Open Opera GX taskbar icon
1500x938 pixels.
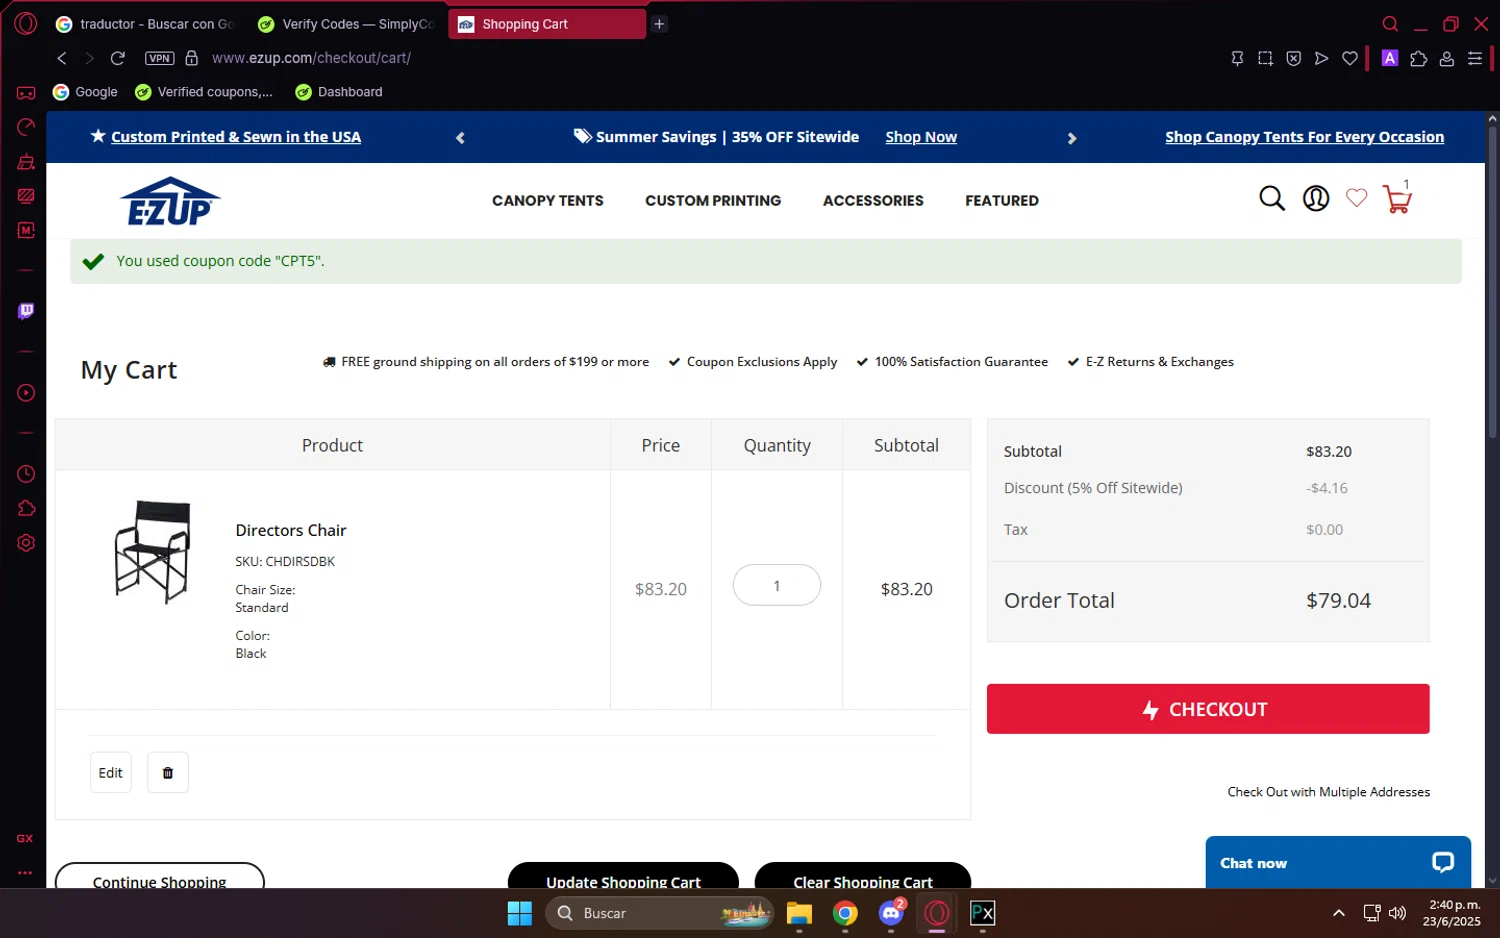(937, 913)
